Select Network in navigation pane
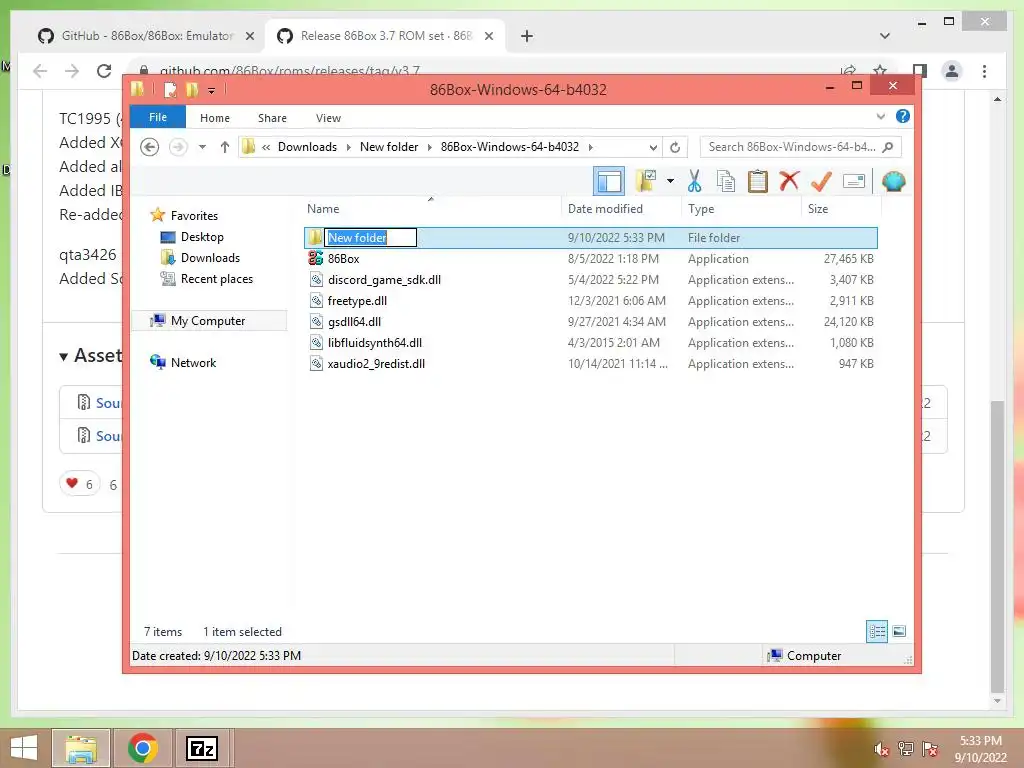Image resolution: width=1024 pixels, height=768 pixels. click(x=193, y=362)
